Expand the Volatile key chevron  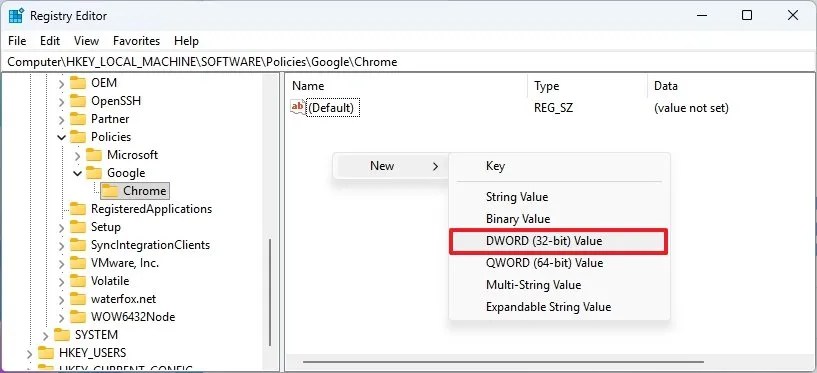(x=61, y=282)
